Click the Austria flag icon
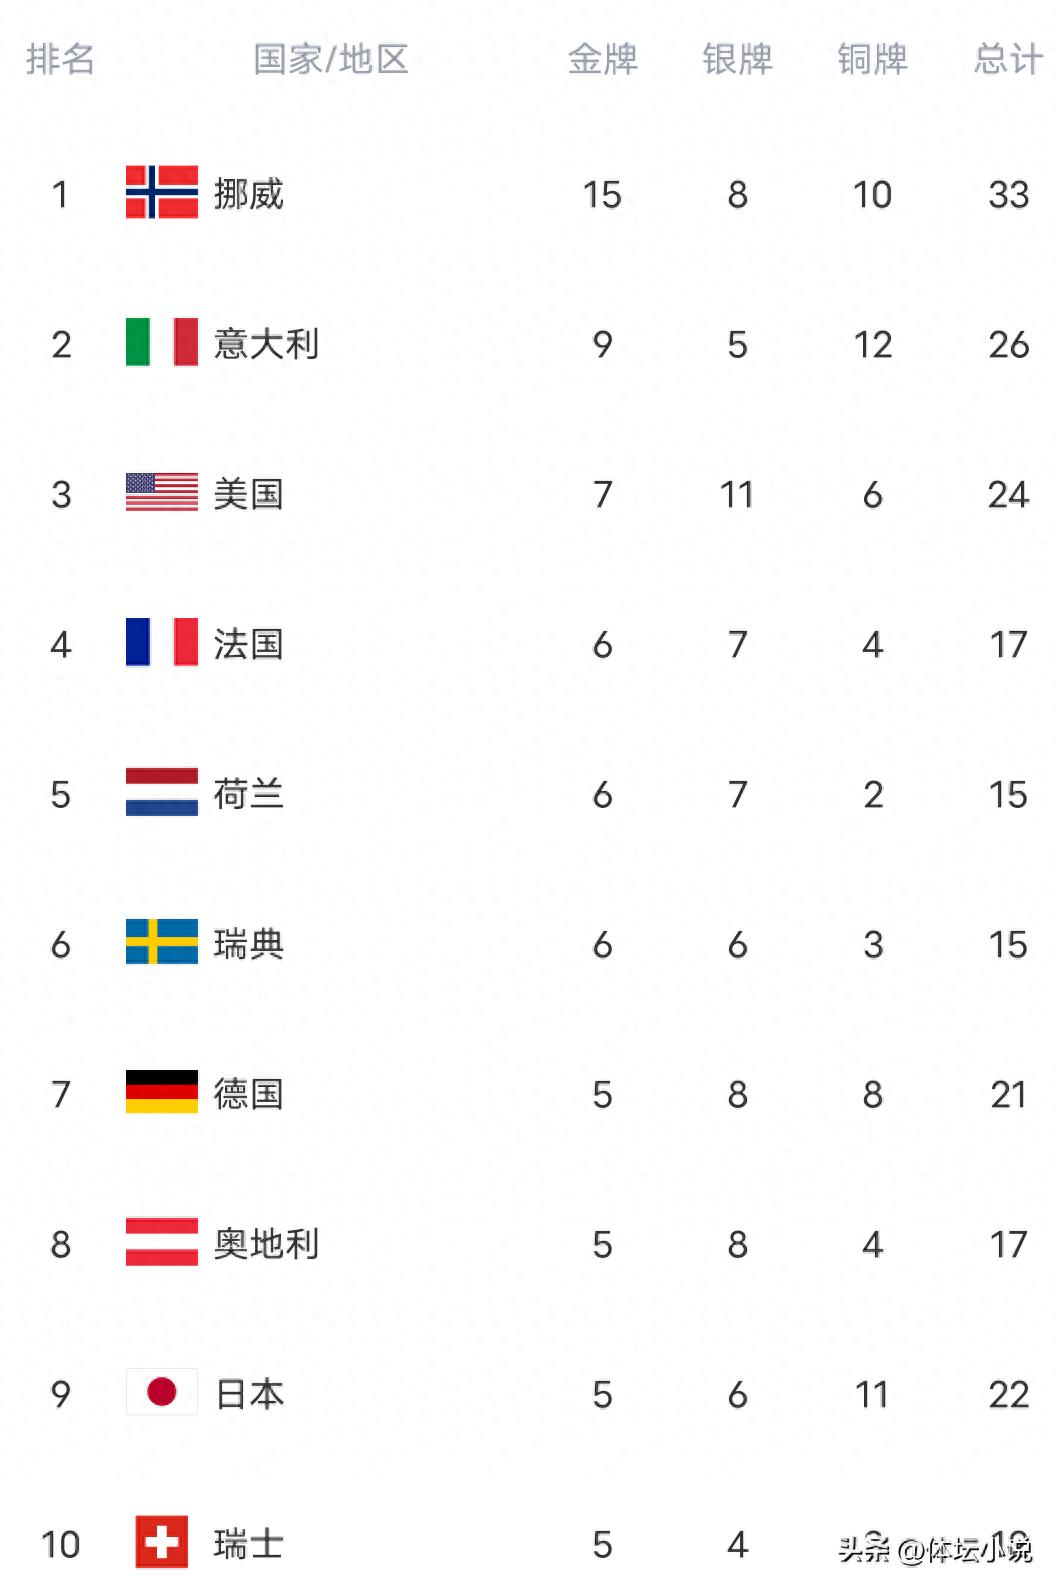Viewport: 1057px width, 1588px height. pos(161,1242)
